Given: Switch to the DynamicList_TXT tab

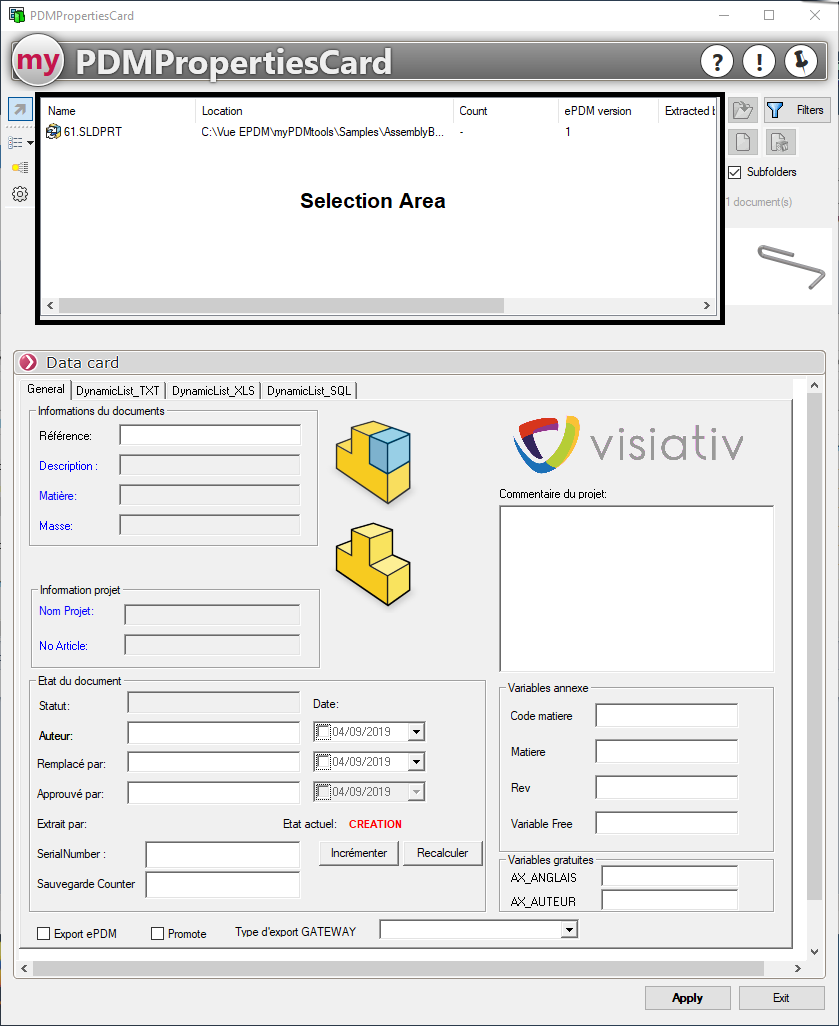Looking at the screenshot, I should pos(118,391).
